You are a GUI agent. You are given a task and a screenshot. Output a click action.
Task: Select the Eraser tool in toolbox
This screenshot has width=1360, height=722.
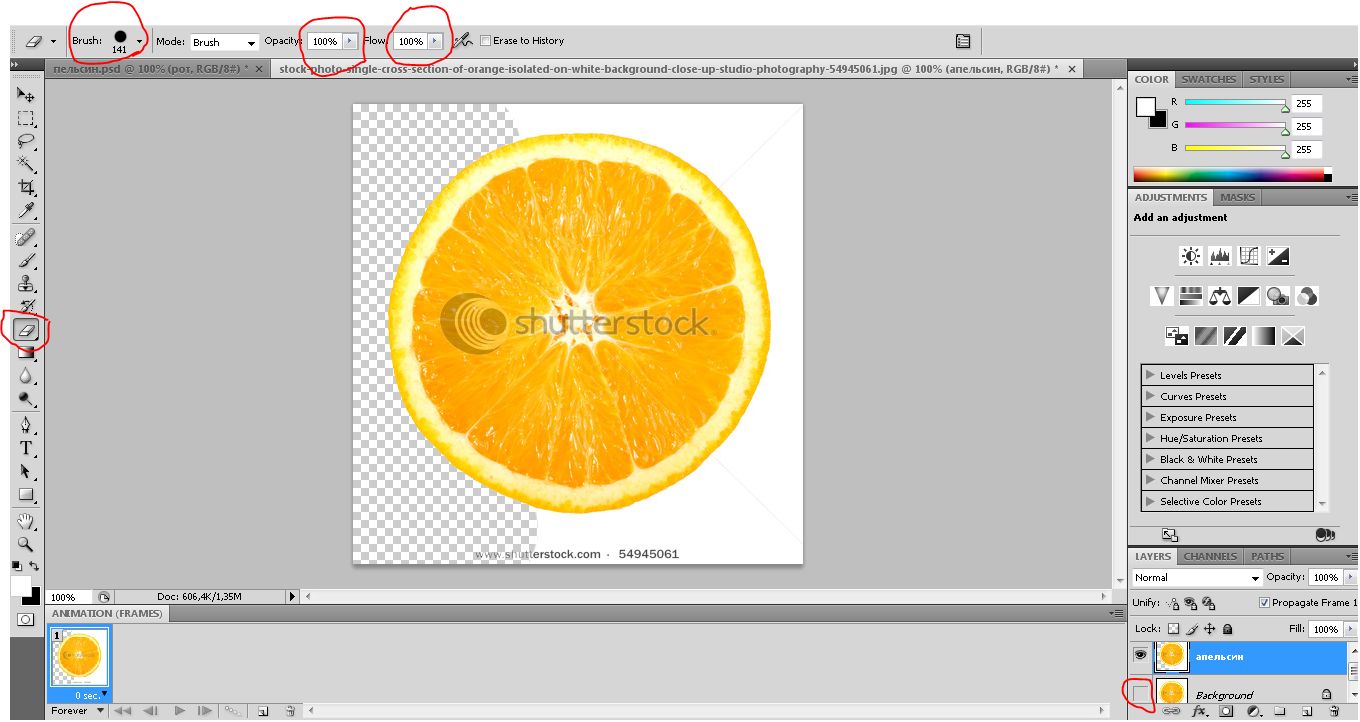pos(26,329)
